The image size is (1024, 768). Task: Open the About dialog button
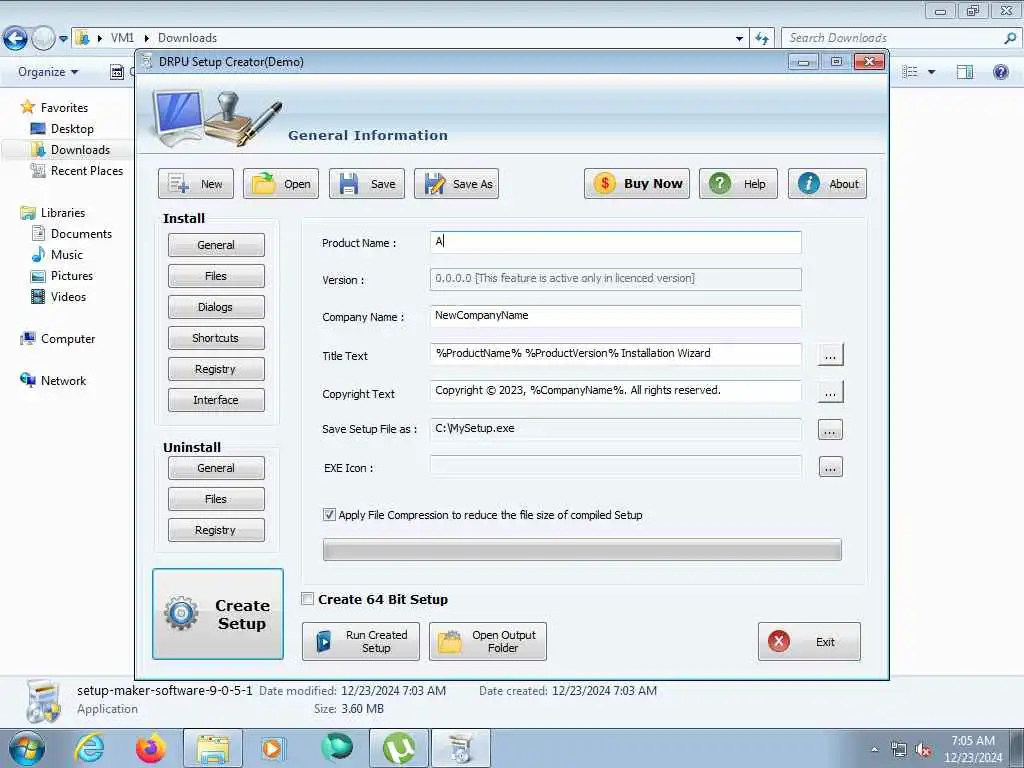[827, 184]
